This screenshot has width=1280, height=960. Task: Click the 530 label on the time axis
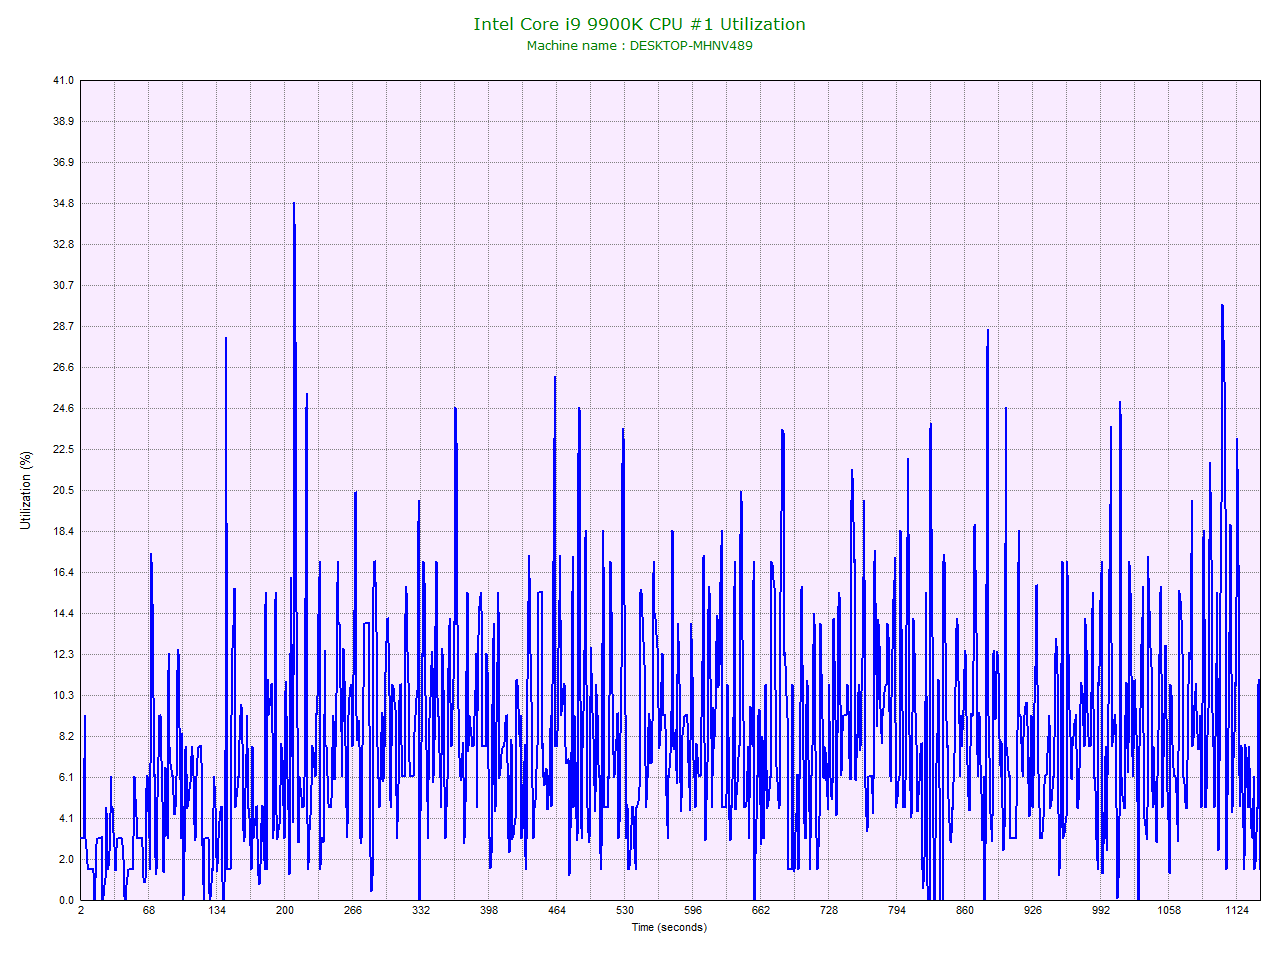[x=625, y=910]
